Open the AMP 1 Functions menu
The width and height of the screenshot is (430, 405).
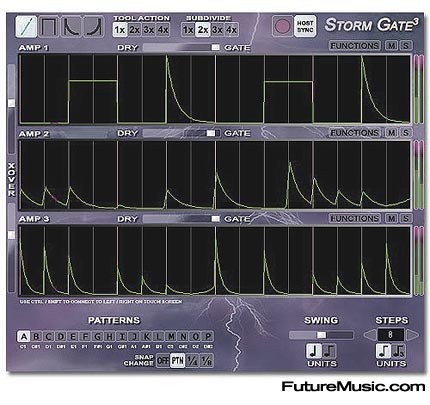click(x=355, y=46)
